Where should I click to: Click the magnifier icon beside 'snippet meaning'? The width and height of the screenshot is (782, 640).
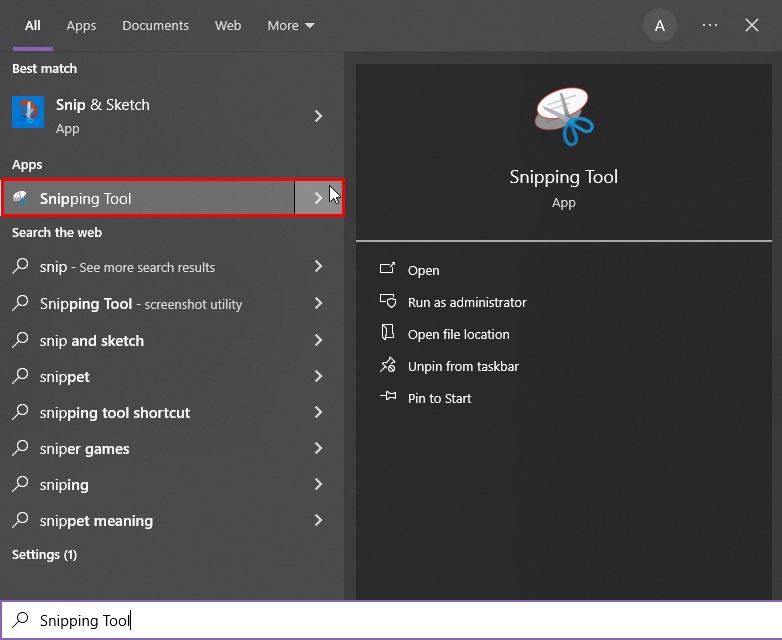[x=20, y=520]
